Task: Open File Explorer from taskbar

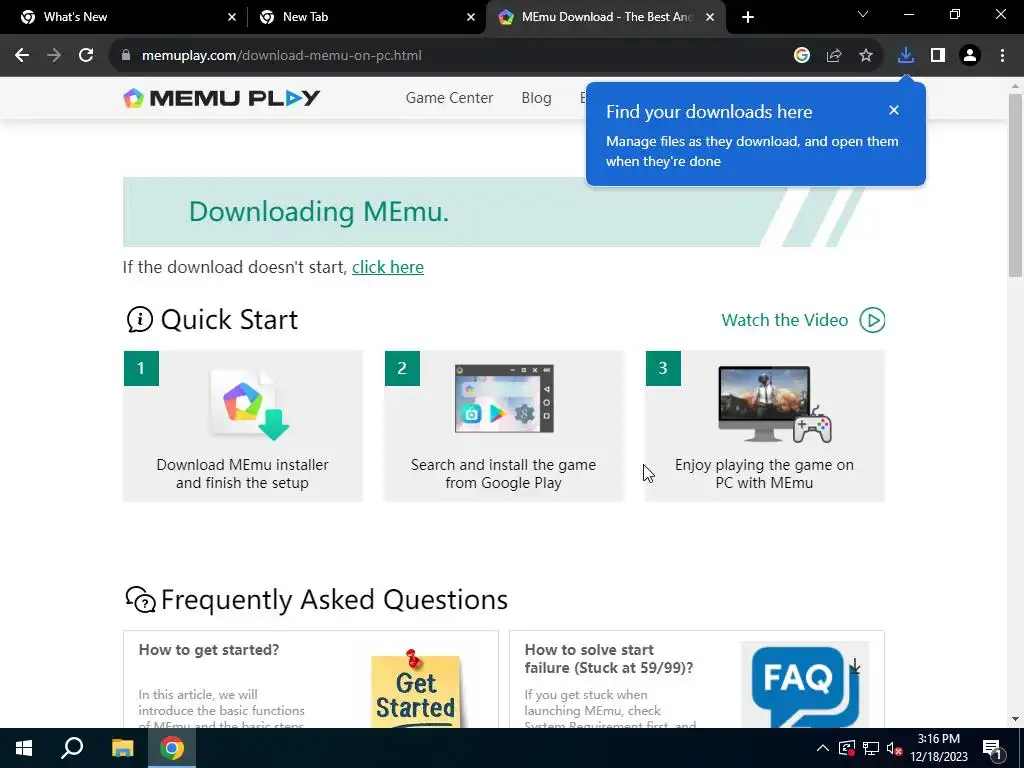Action: point(122,748)
